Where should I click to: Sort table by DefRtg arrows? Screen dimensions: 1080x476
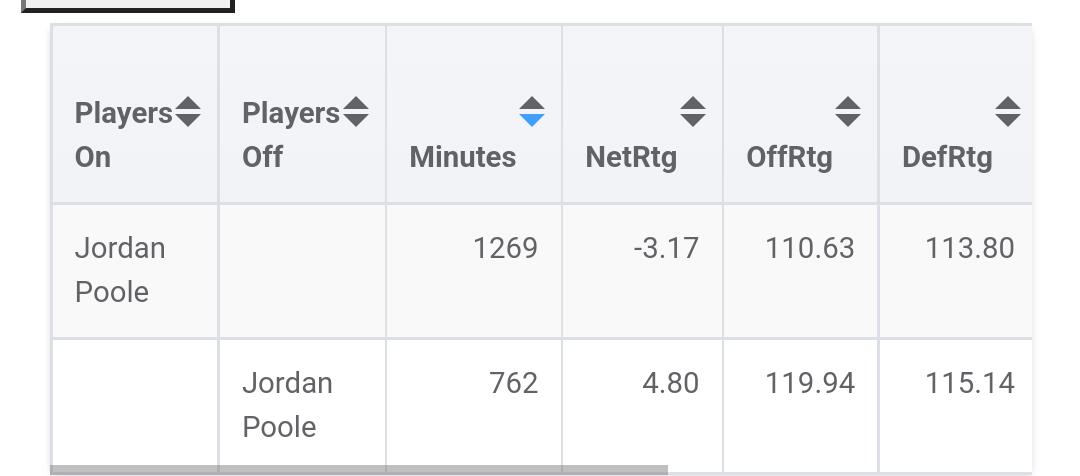pyautogui.click(x=1008, y=112)
